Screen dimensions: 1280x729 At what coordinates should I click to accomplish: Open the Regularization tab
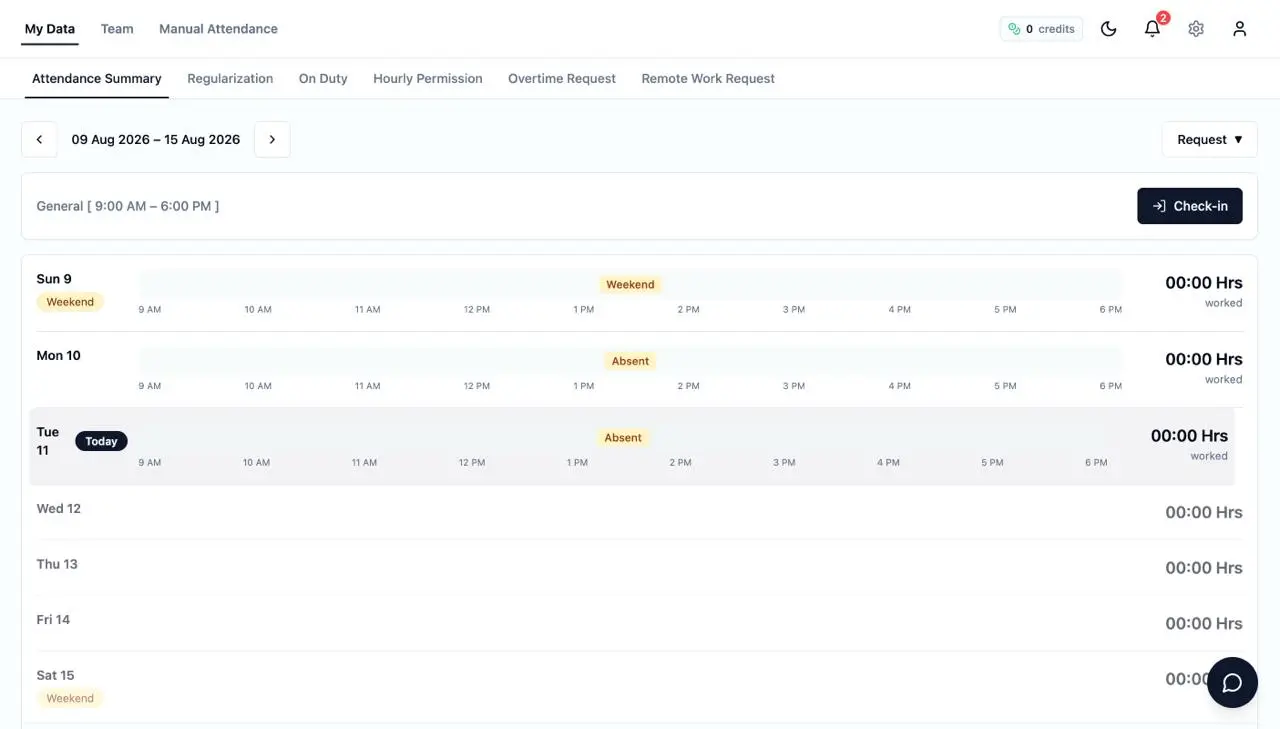(x=230, y=78)
